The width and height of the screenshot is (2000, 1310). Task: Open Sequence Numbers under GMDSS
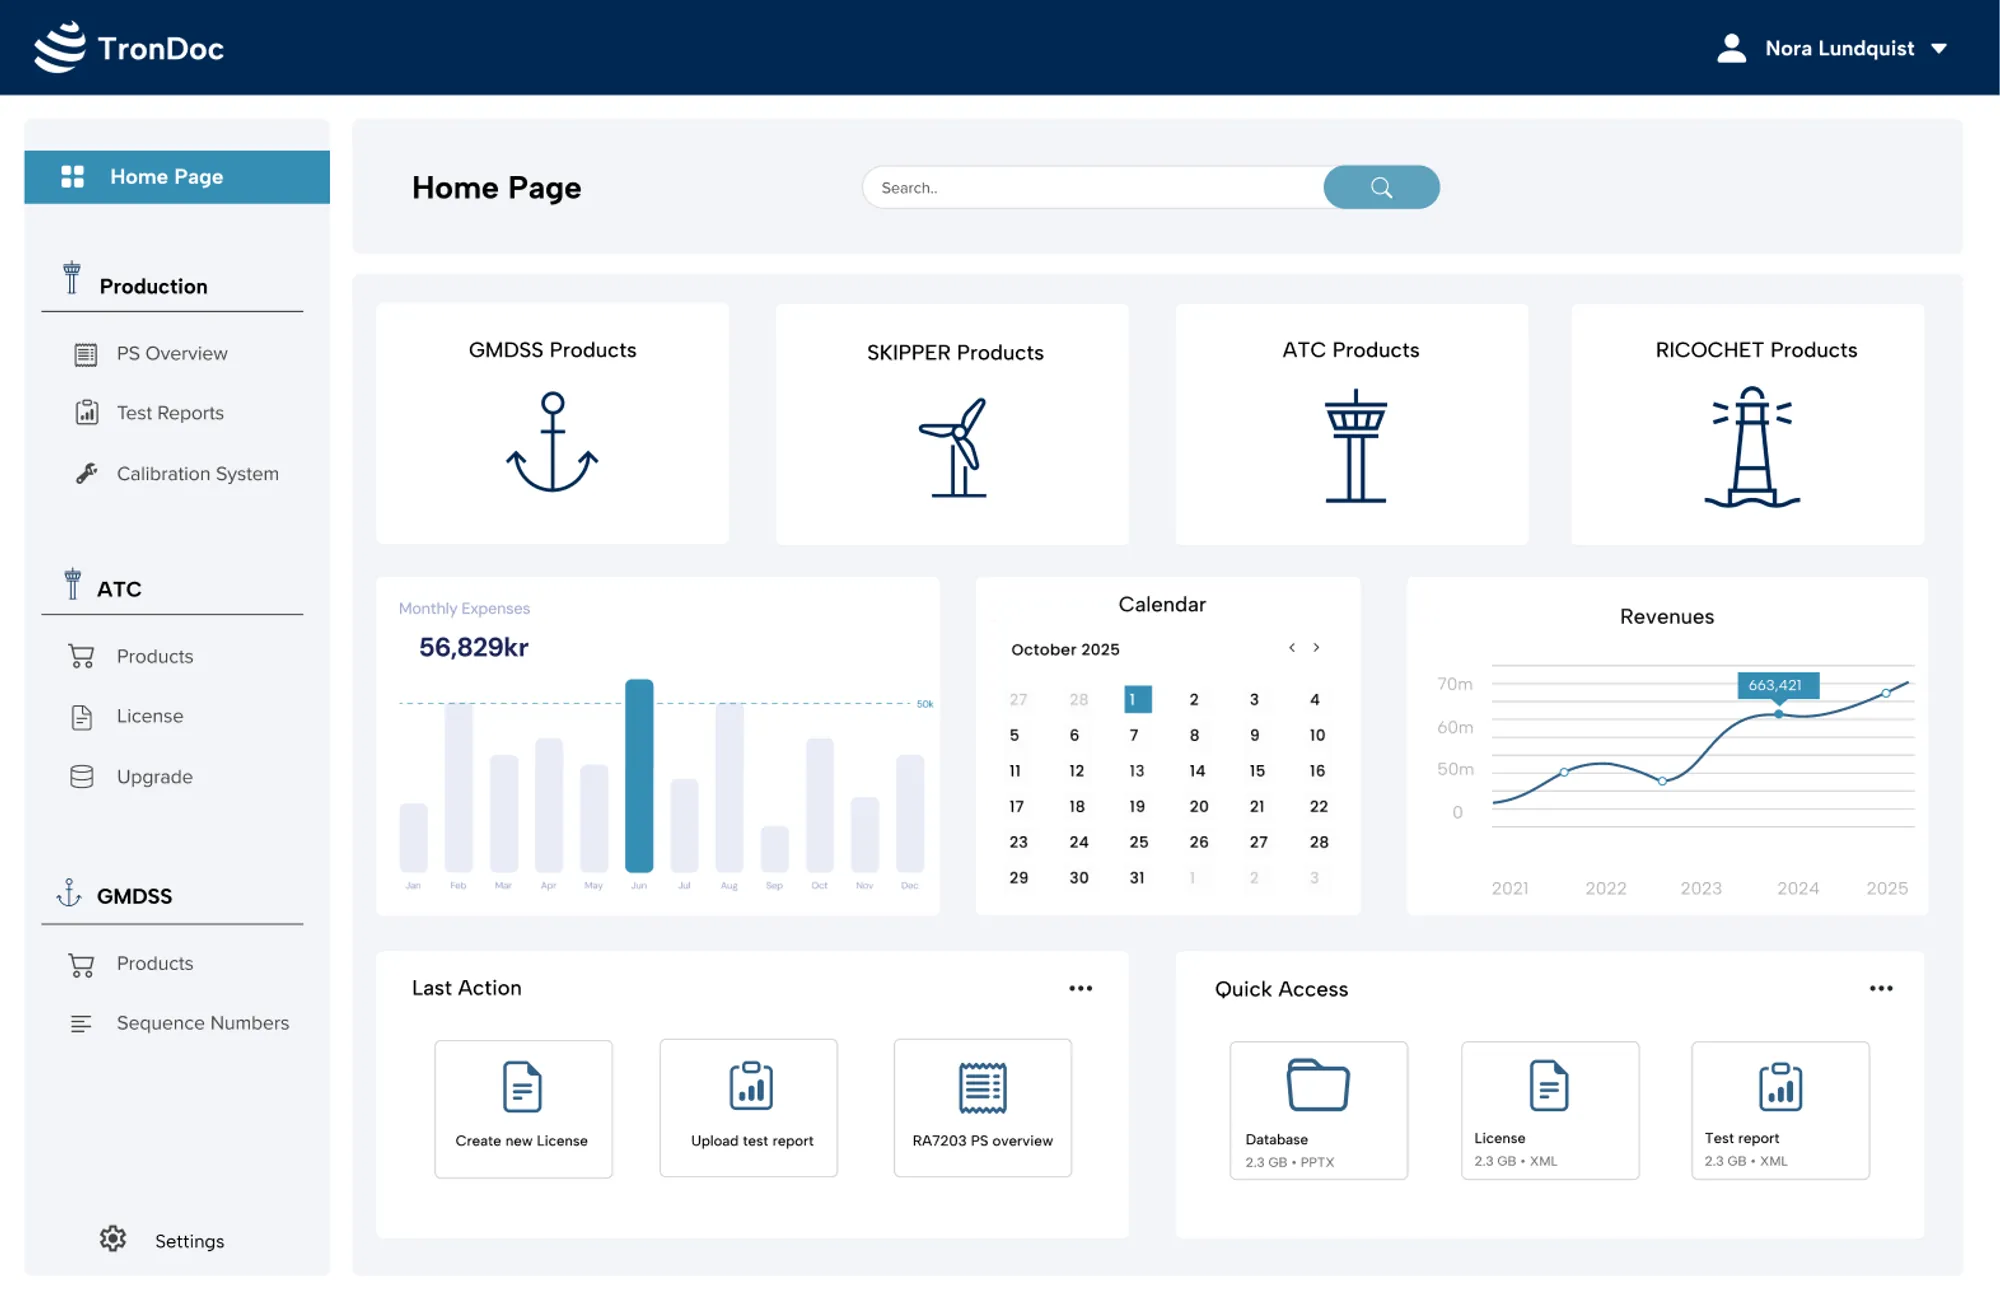coord(202,1023)
